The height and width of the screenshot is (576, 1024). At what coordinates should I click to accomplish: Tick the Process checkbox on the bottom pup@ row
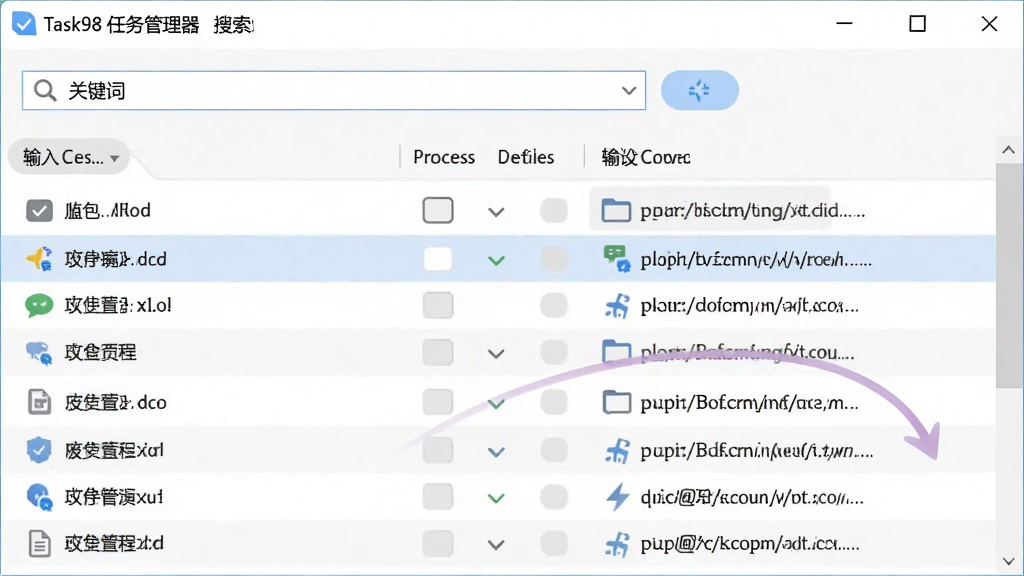pos(438,543)
